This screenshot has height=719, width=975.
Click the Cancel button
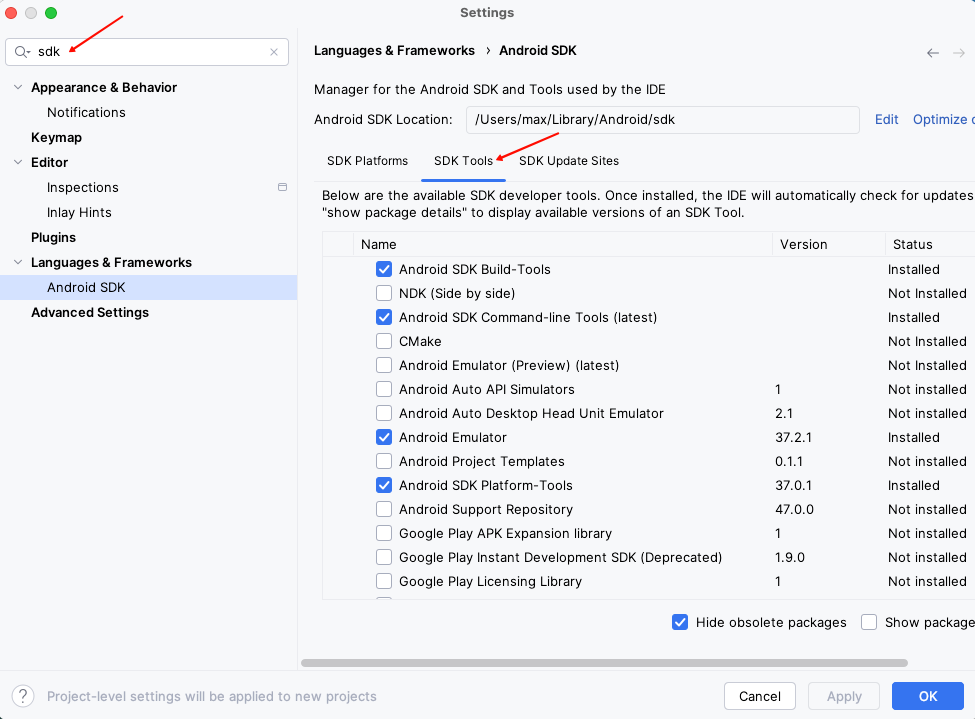759,696
